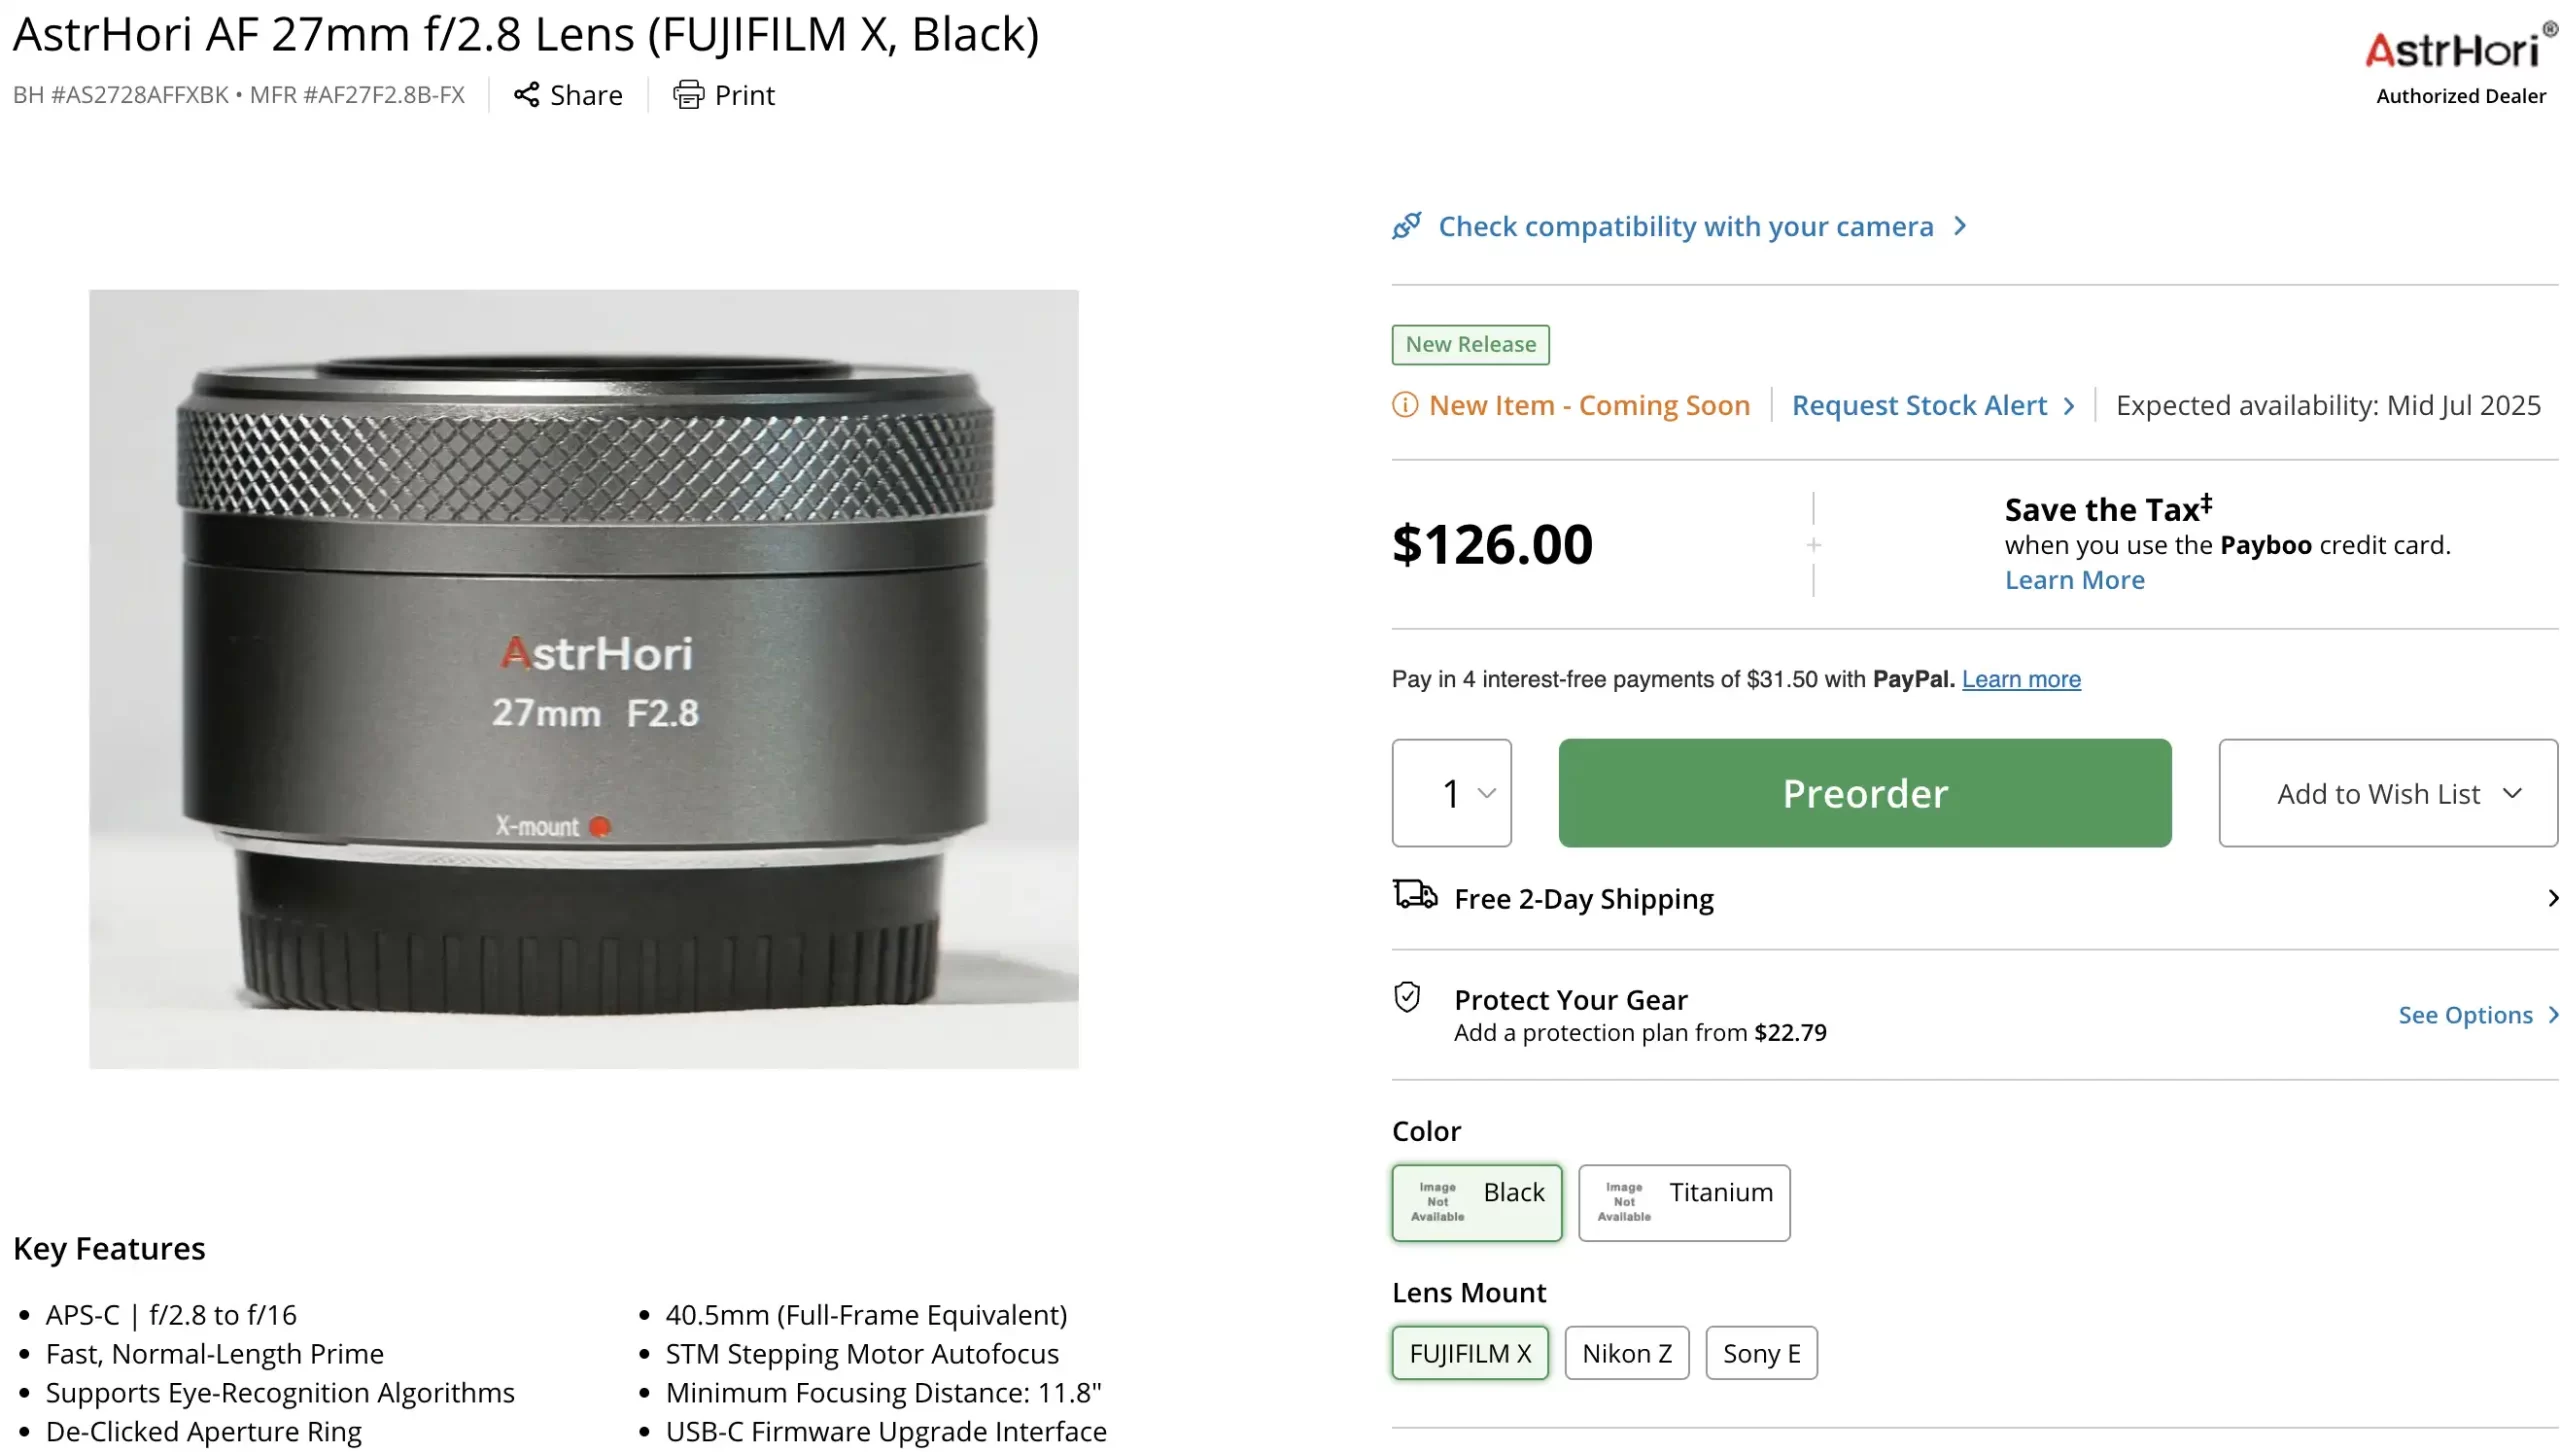Click PayPal Learn more link
The image size is (2560, 1452).
(x=2020, y=679)
